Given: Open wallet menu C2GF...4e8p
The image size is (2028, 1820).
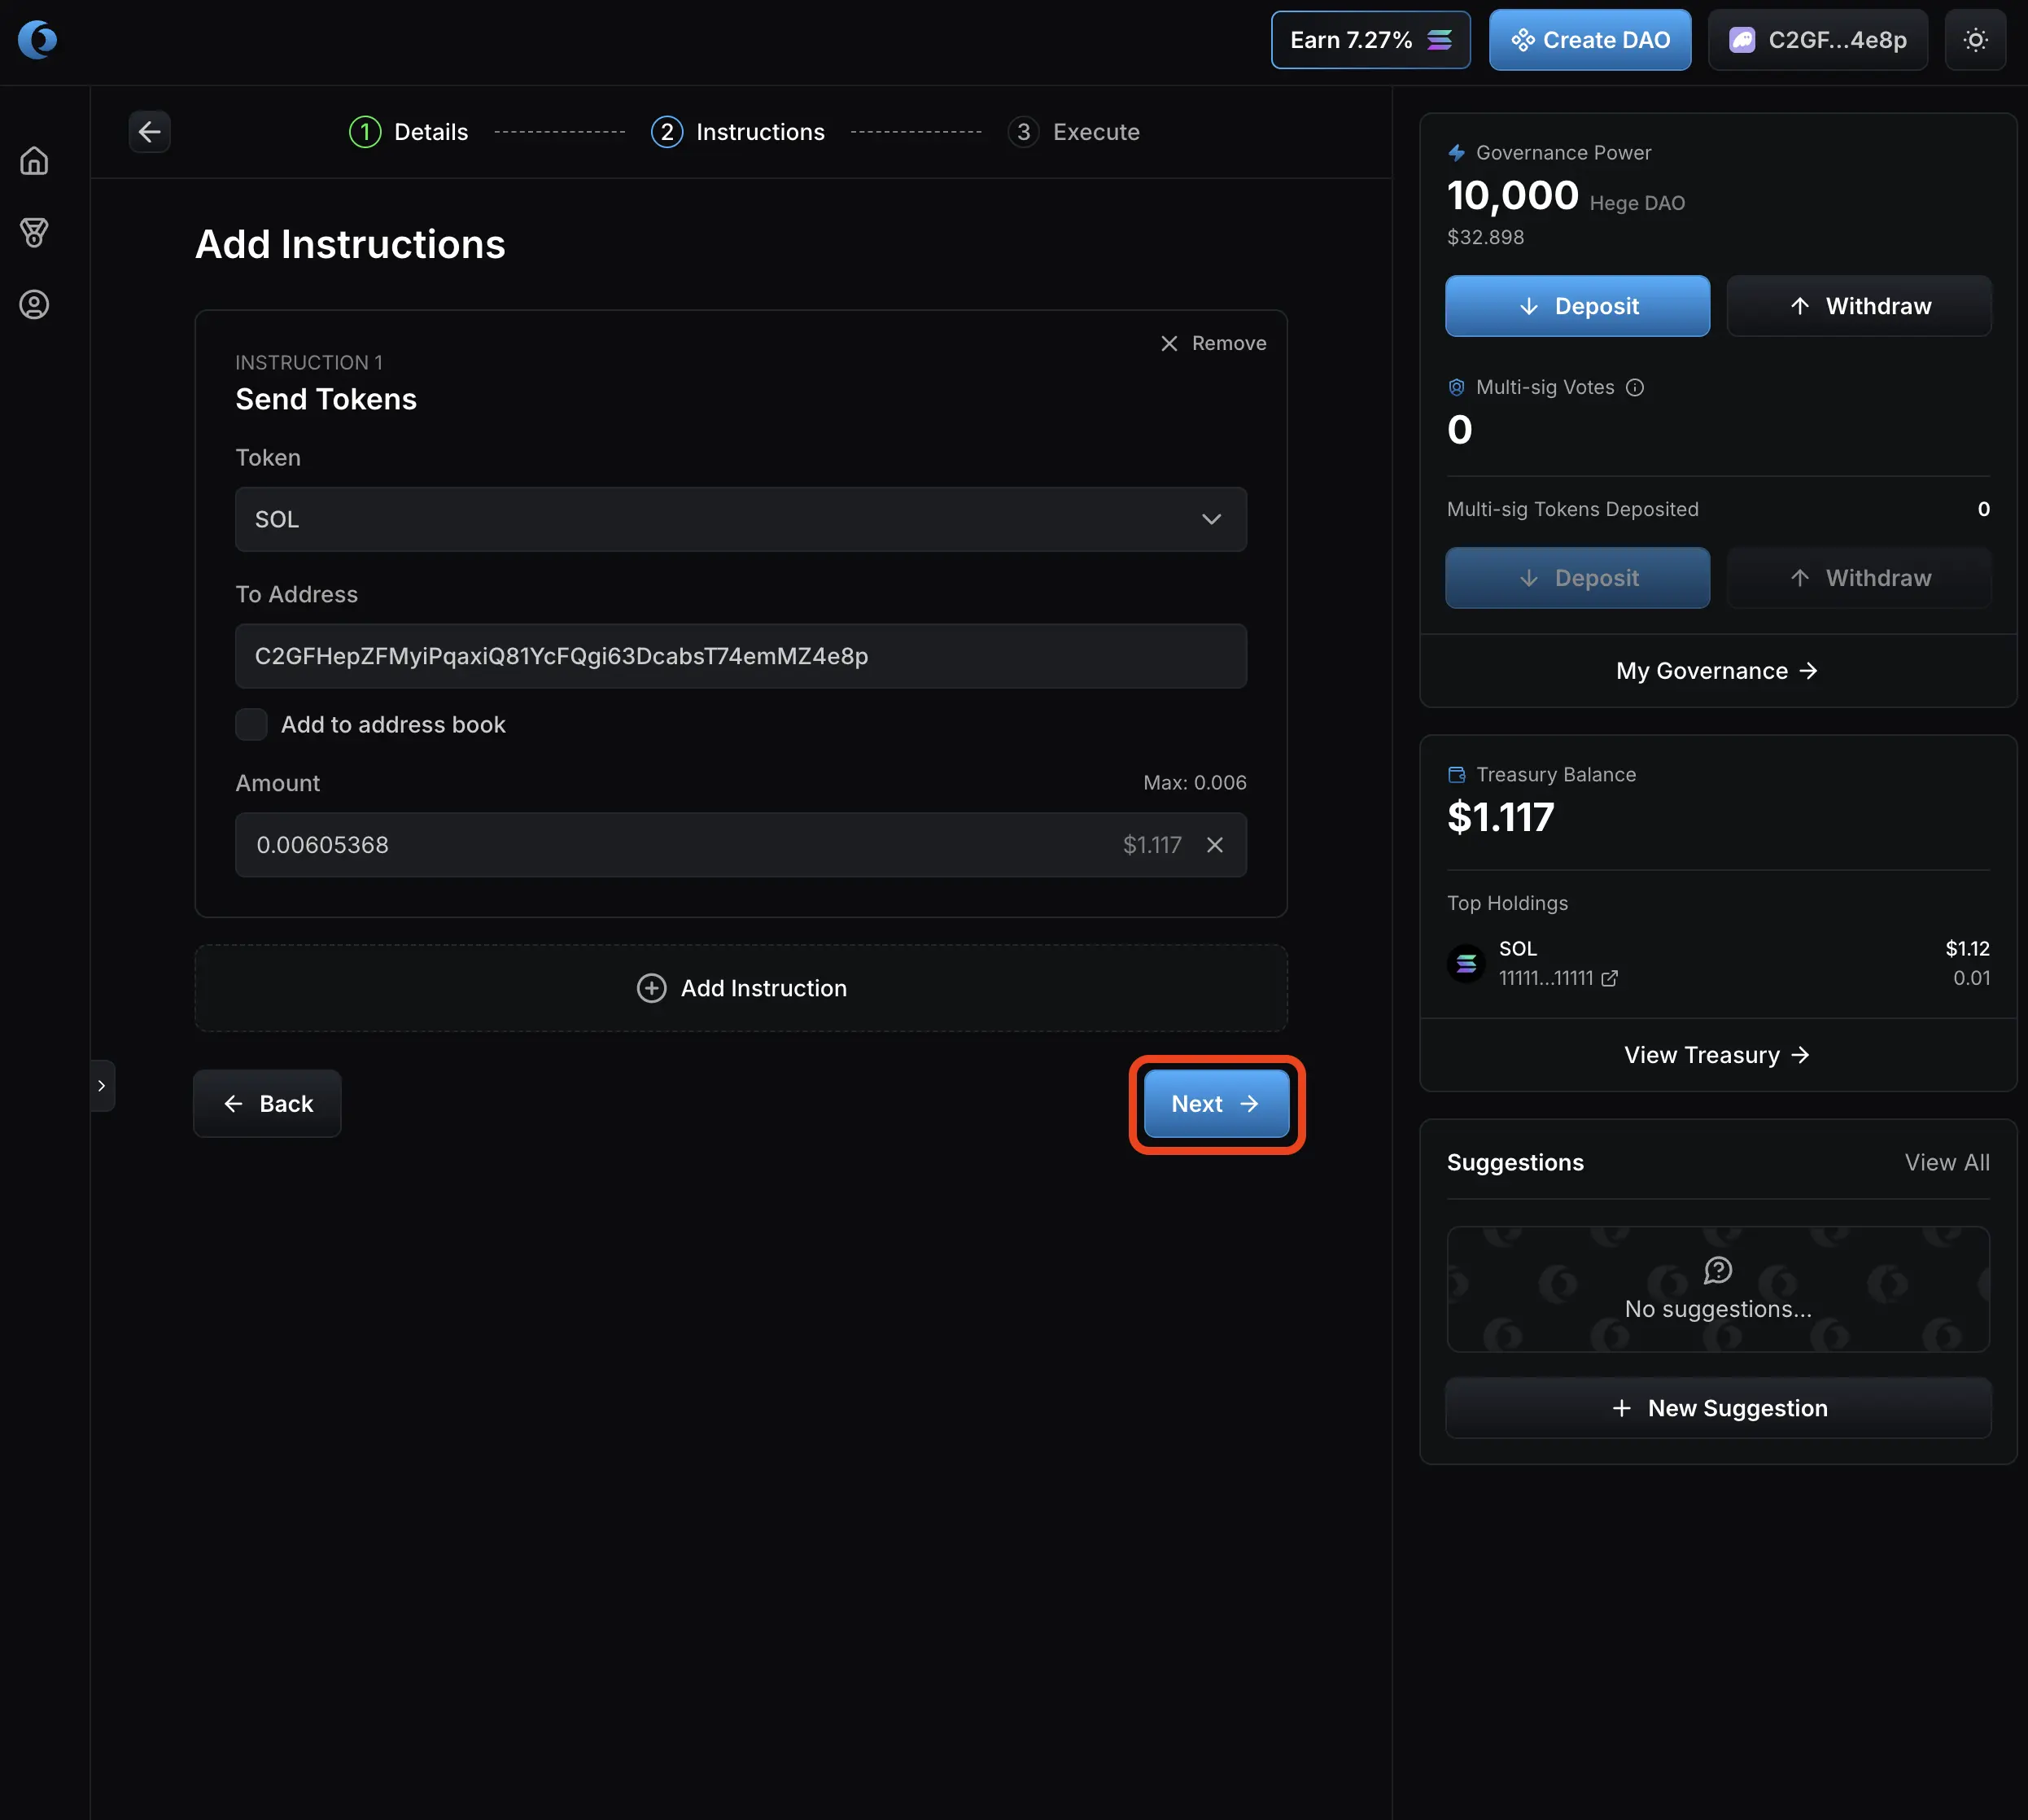Looking at the screenshot, I should [1817, 40].
